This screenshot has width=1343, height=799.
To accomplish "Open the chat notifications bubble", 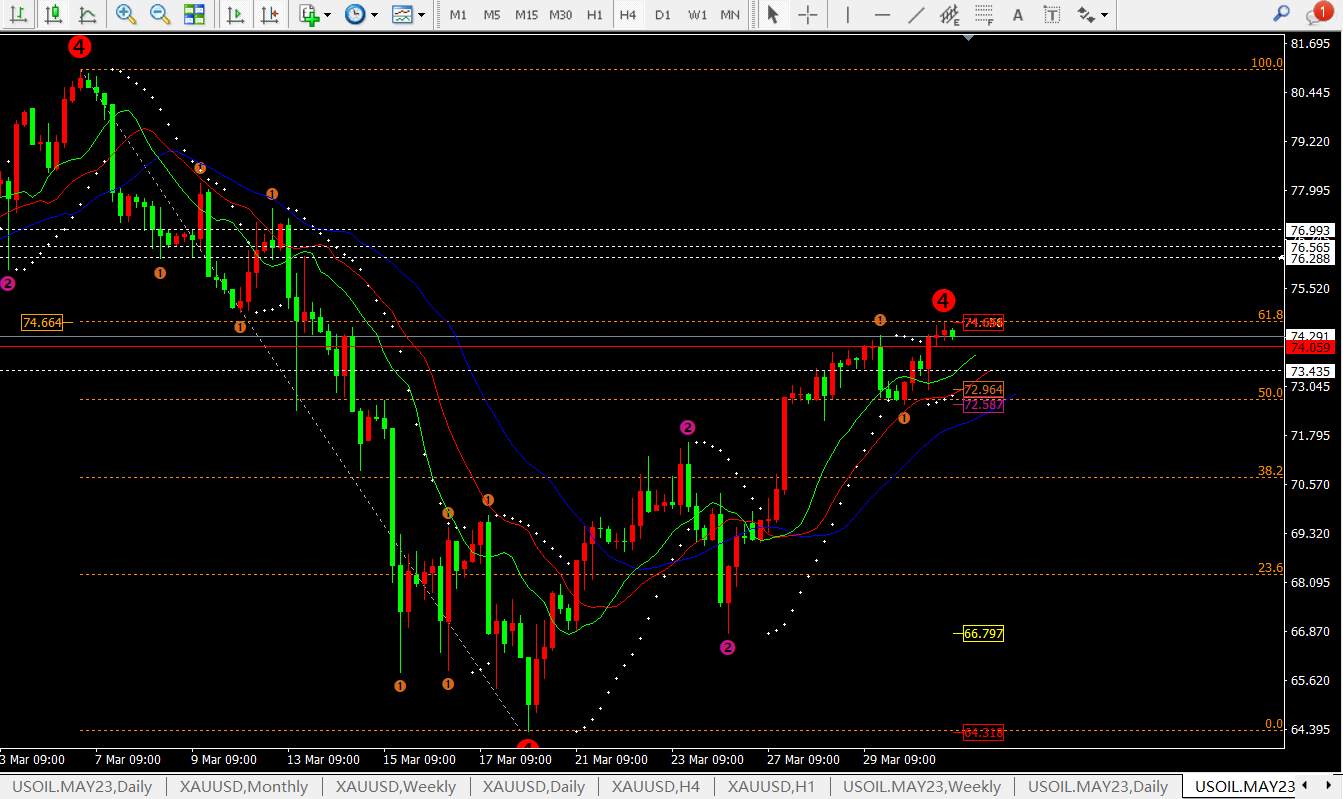I will pos(1318,14).
